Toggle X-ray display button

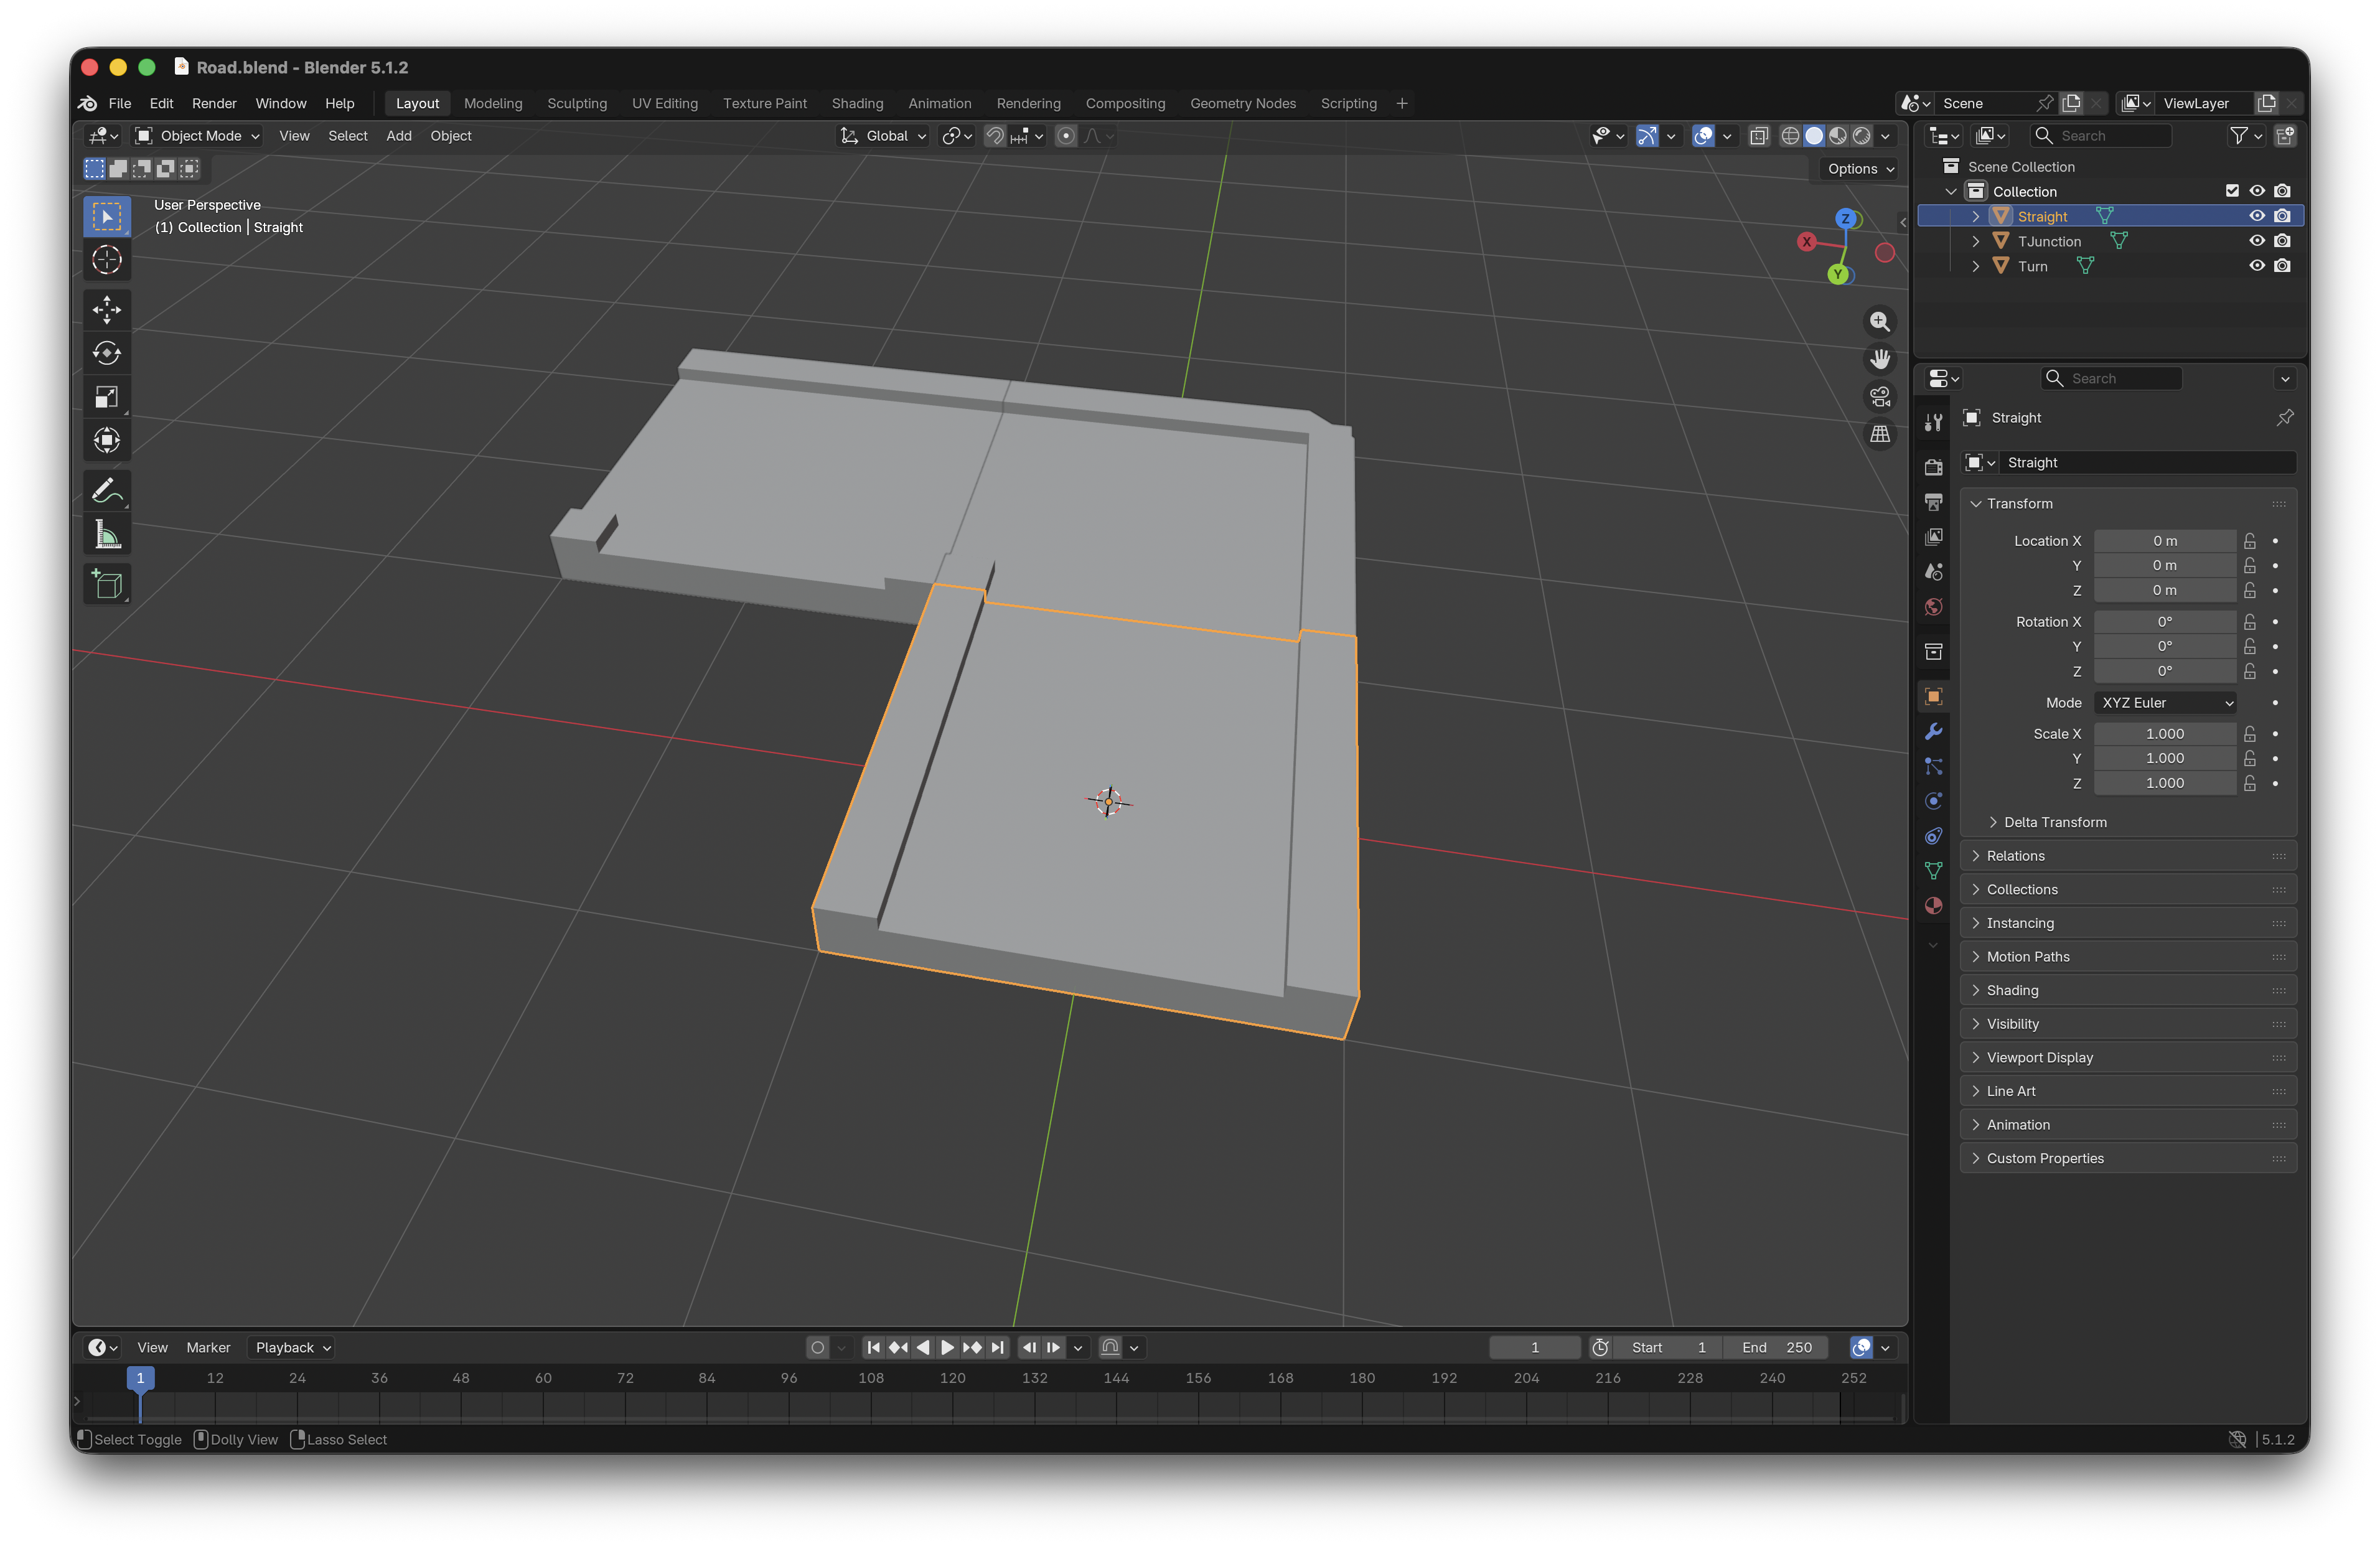[x=1759, y=136]
